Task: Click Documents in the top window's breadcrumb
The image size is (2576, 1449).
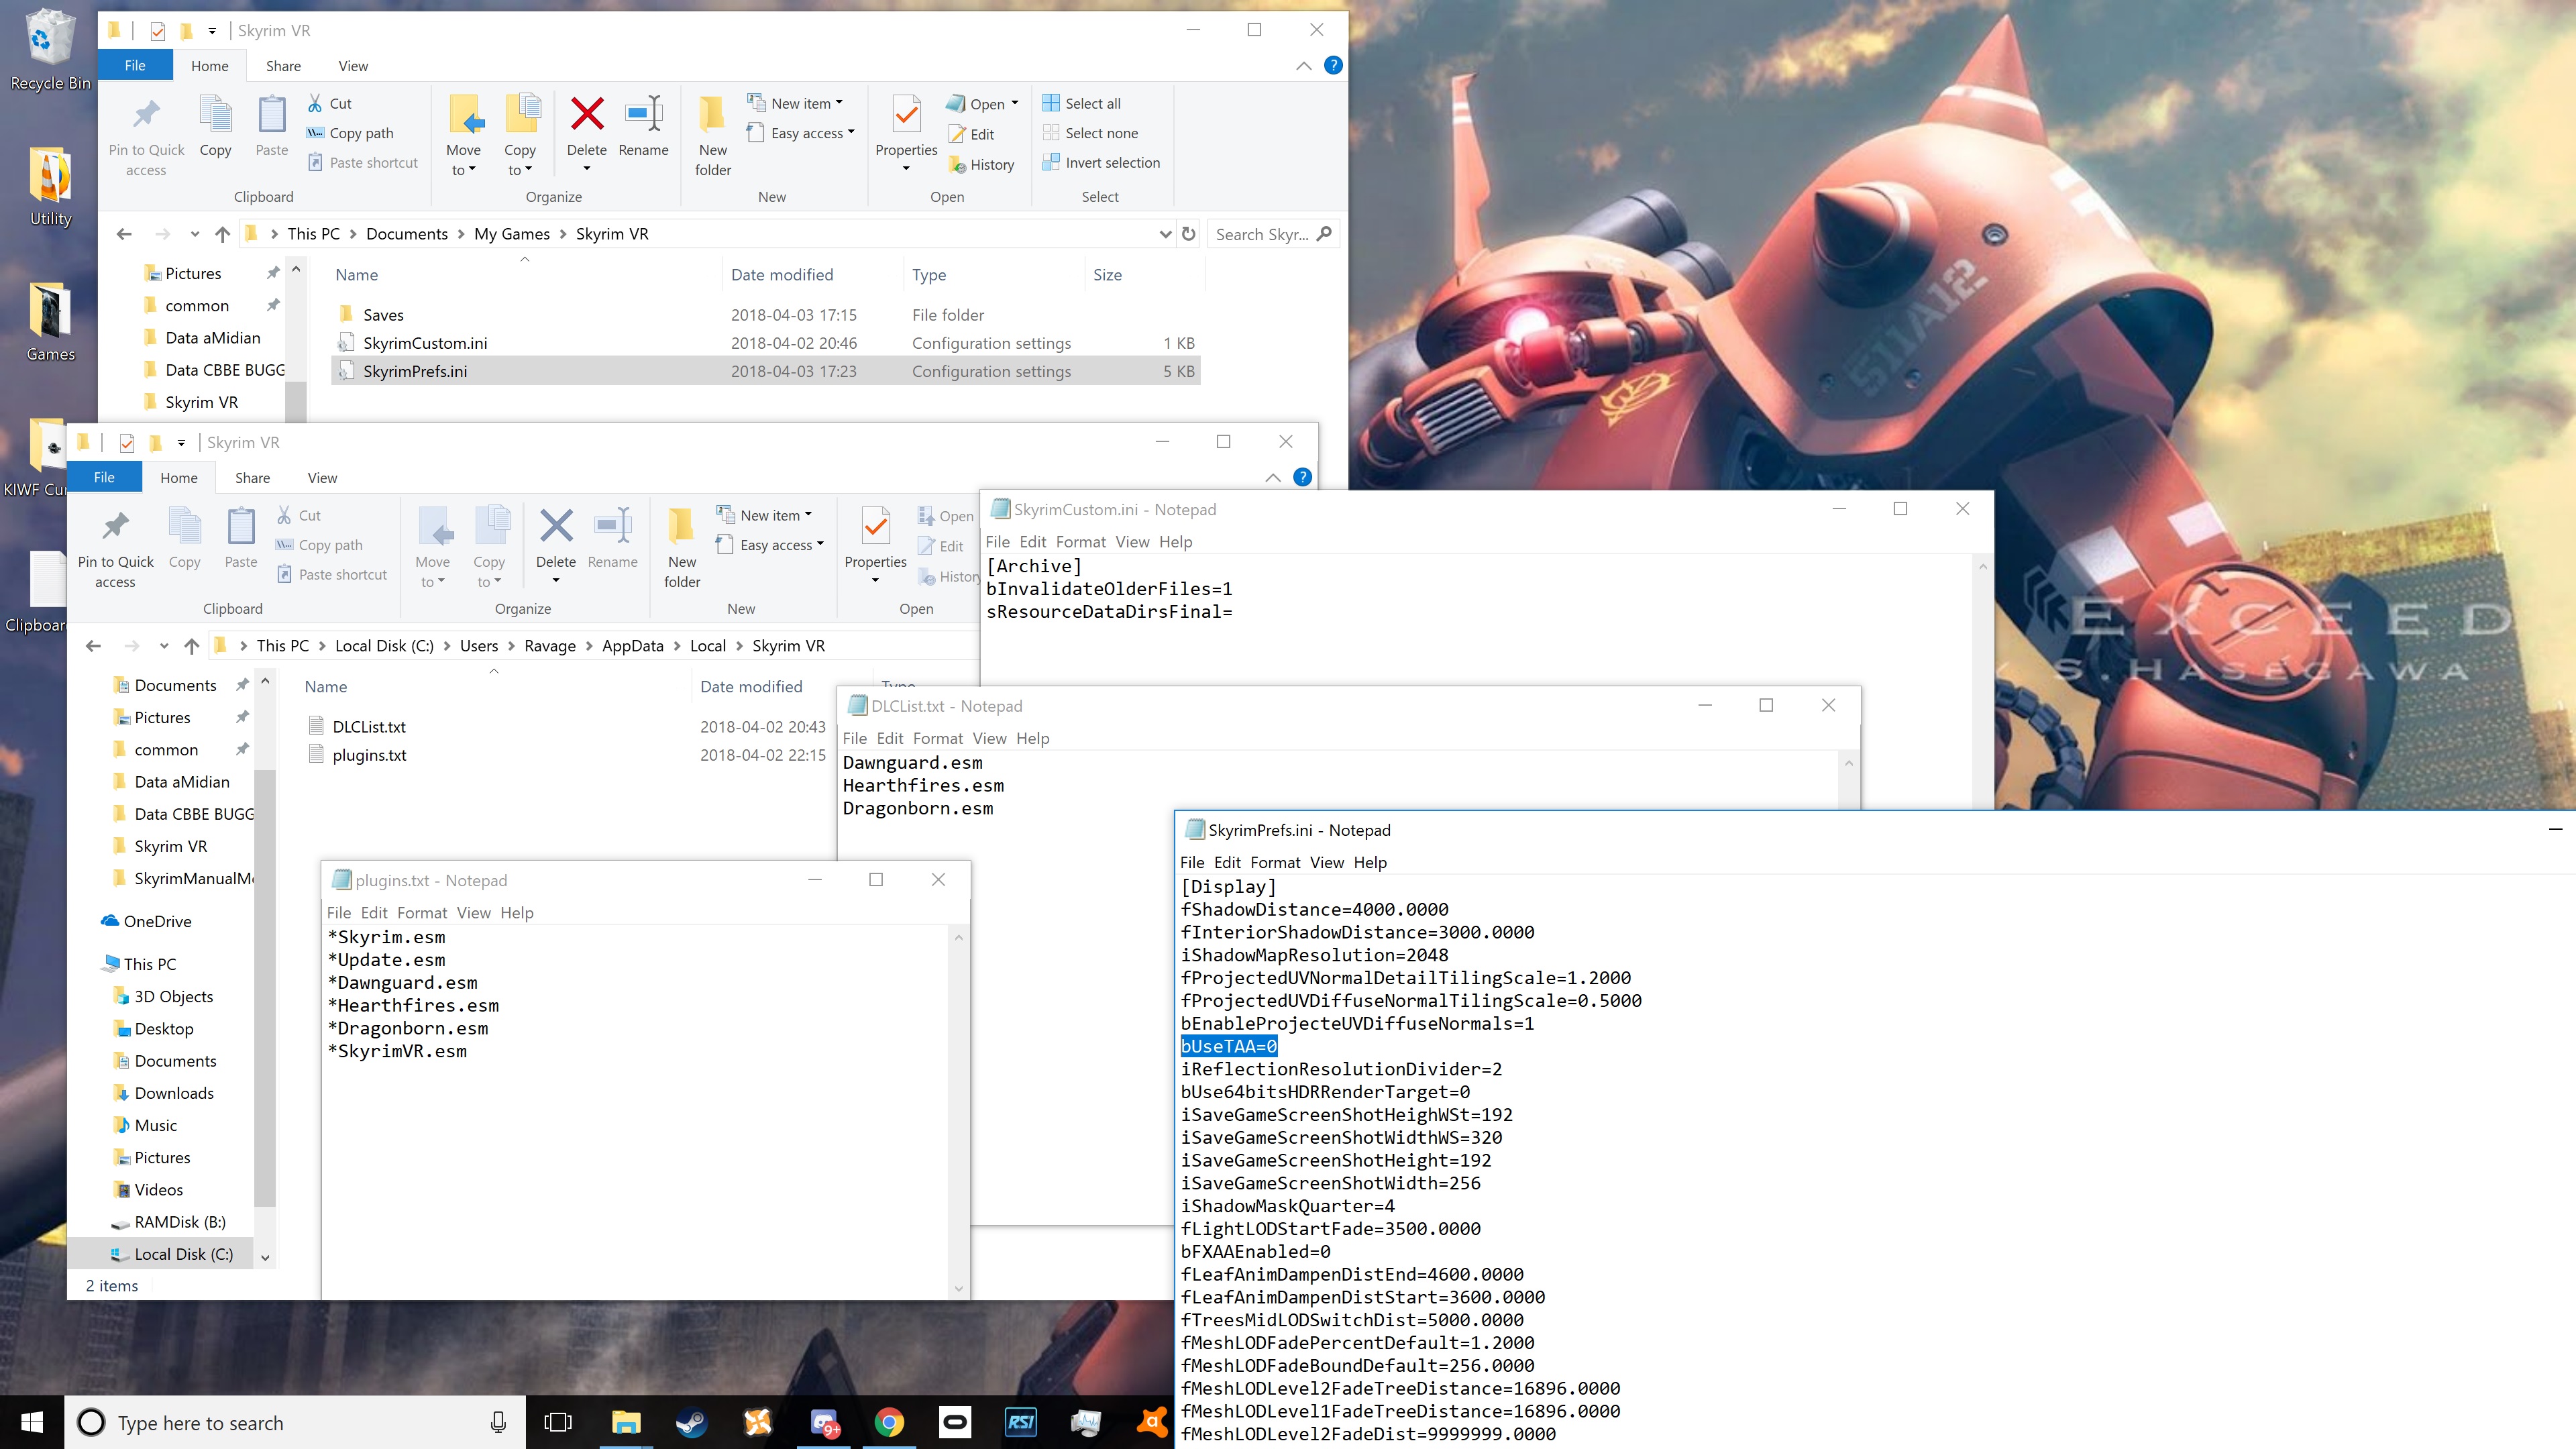Action: [x=406, y=234]
